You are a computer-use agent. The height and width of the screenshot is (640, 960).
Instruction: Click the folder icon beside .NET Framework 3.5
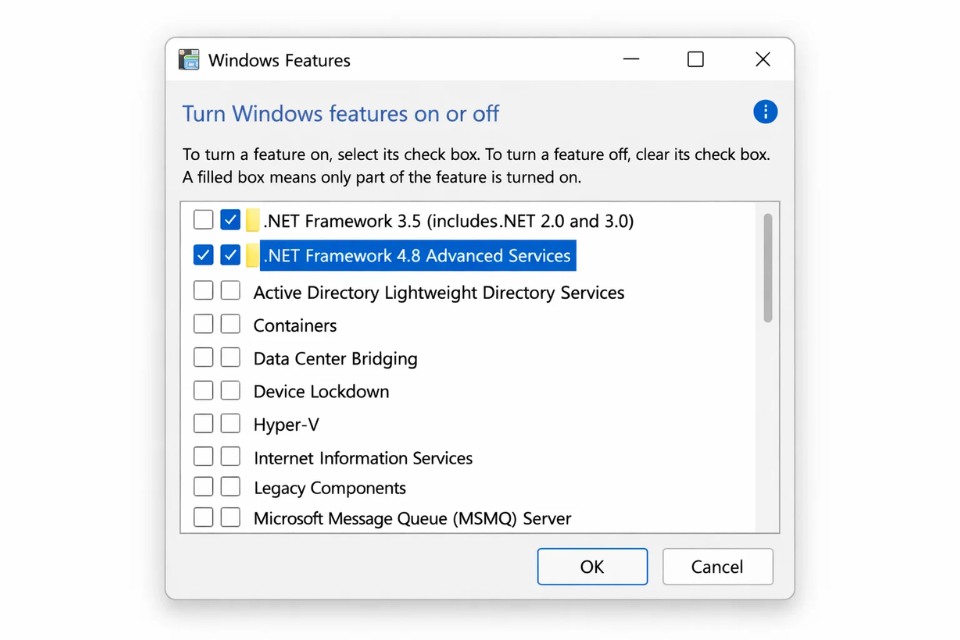coord(251,220)
